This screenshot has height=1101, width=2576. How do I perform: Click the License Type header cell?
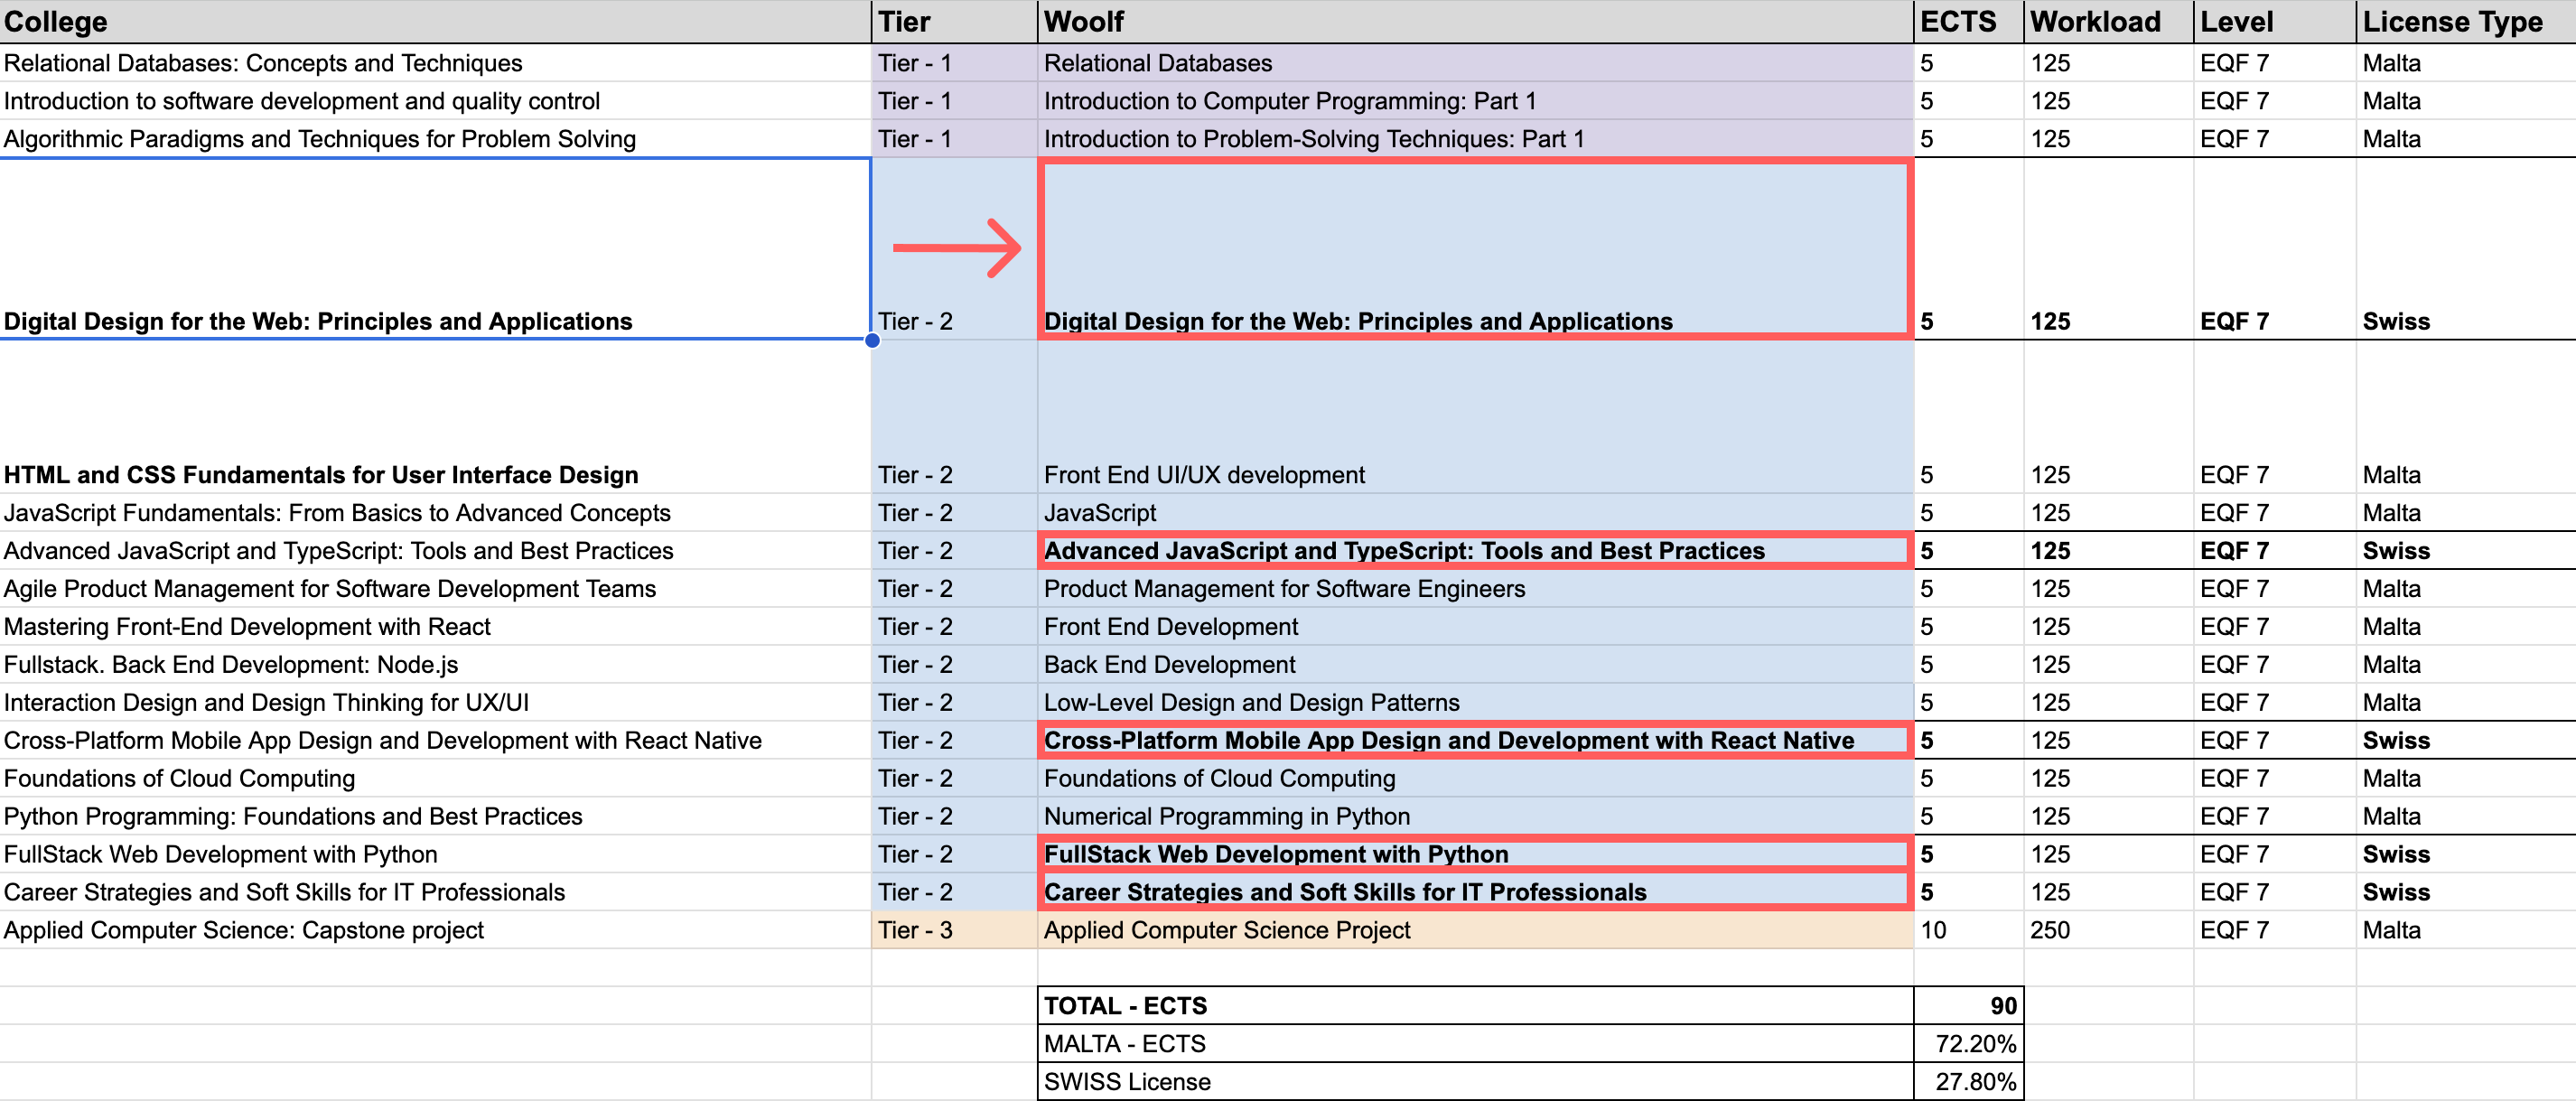pyautogui.click(x=2464, y=21)
